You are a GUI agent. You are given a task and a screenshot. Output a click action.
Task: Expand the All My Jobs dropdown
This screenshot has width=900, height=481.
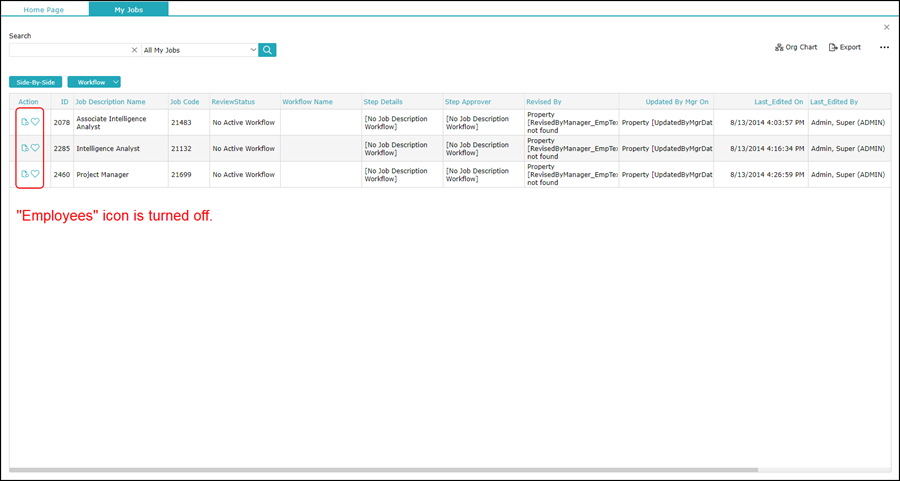click(x=253, y=50)
